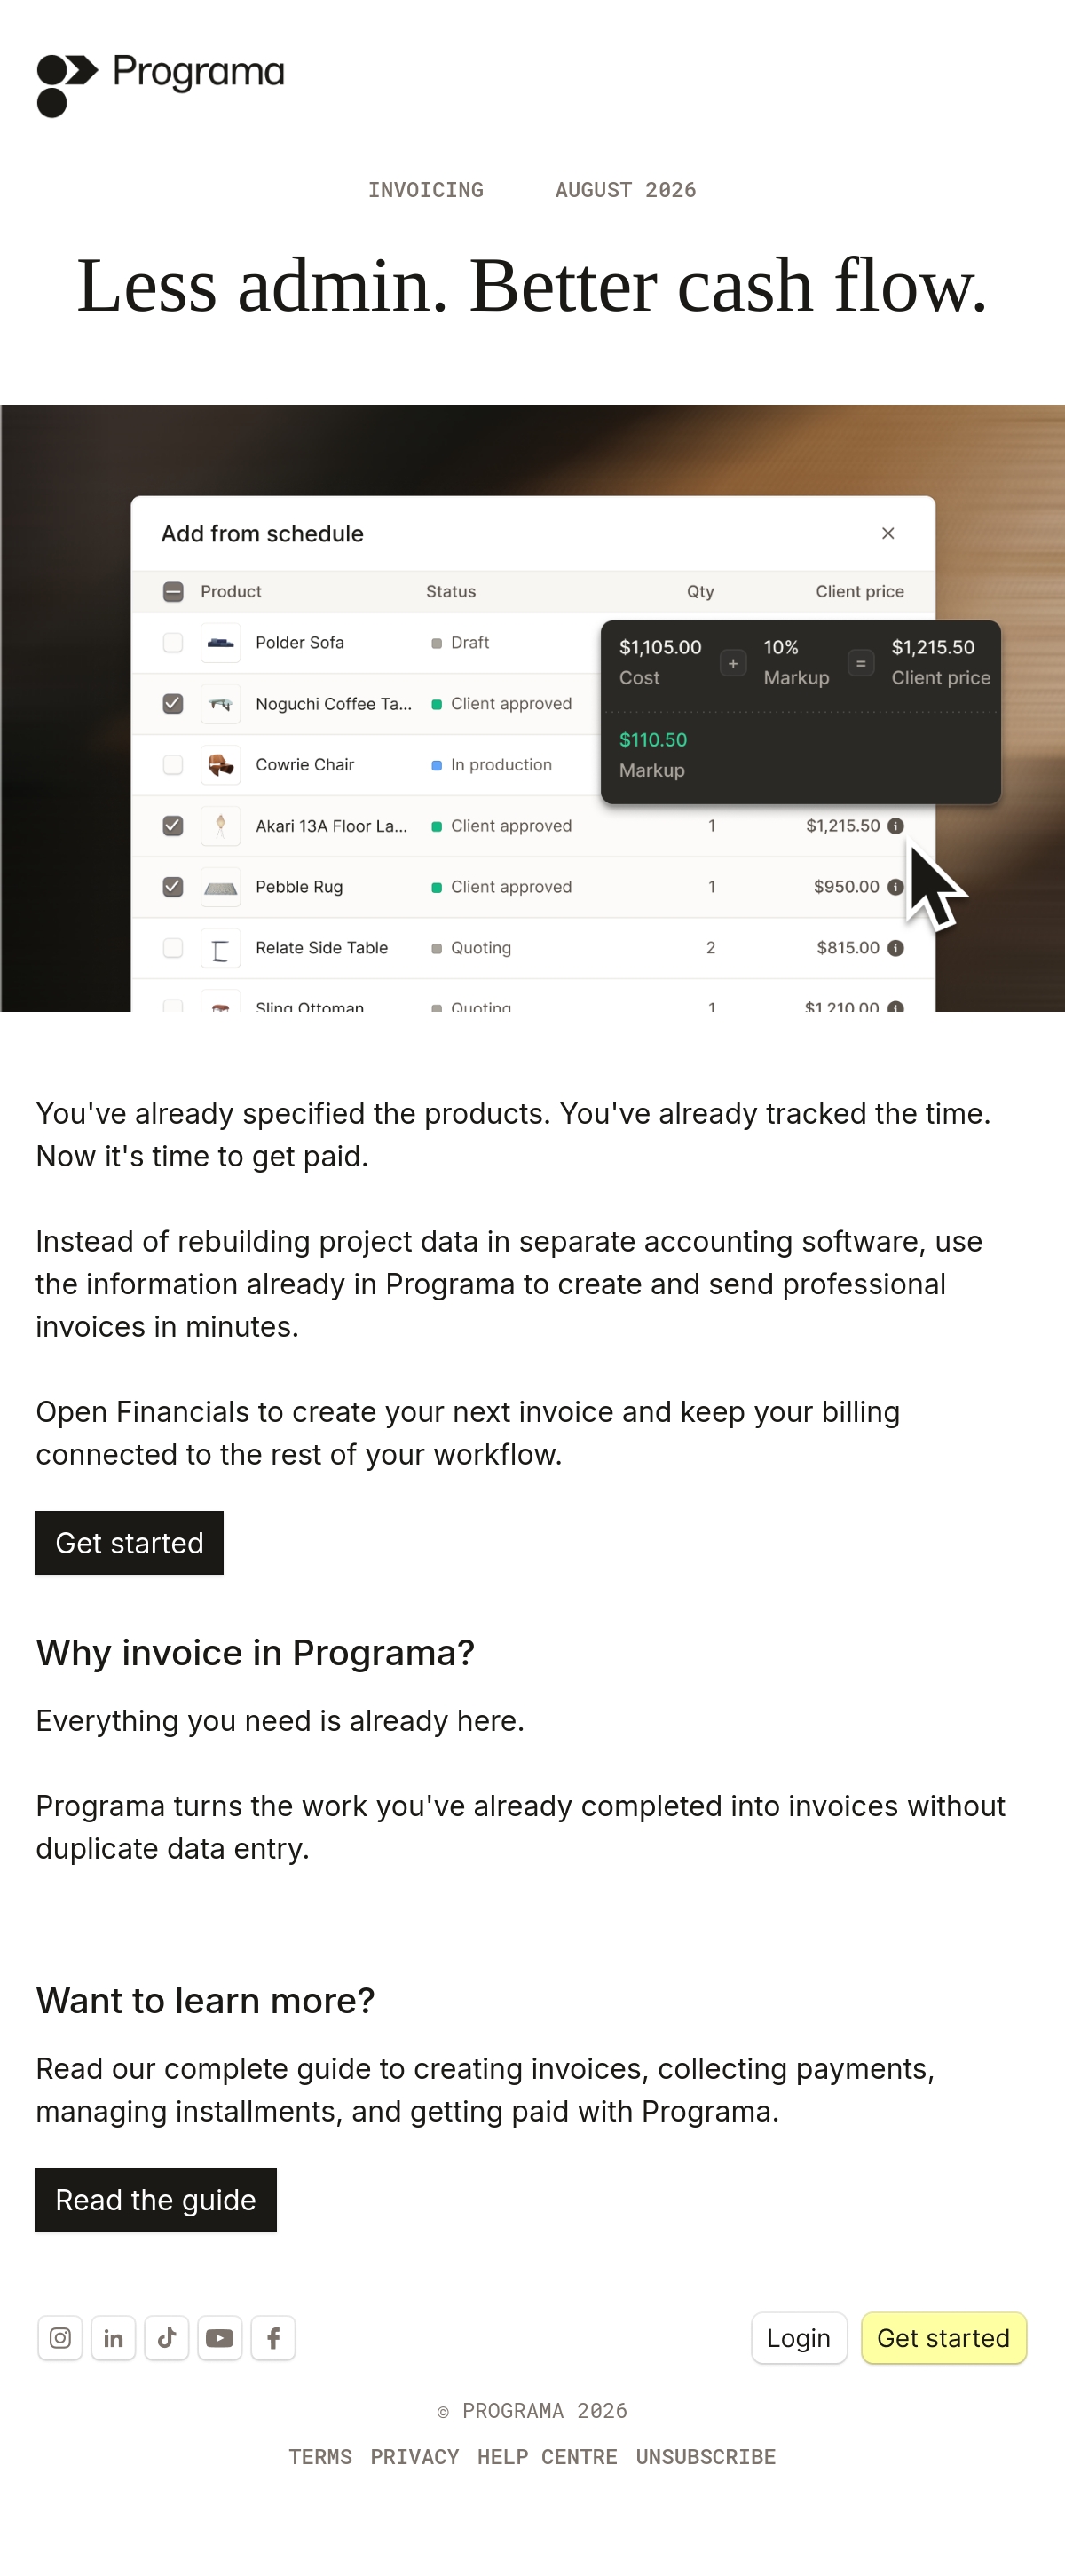Uncheck the Pebble Rug checkbox
Screen dimensions: 1065x2576
coord(173,887)
